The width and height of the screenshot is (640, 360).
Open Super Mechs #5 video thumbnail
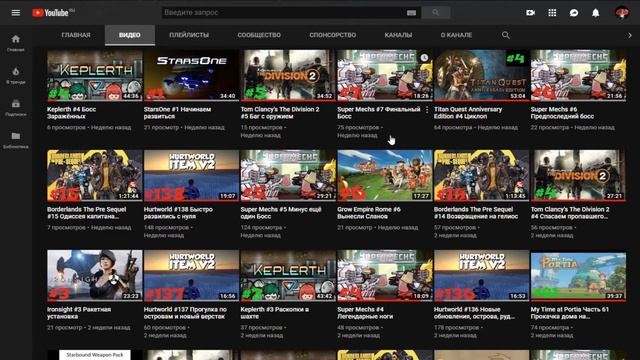[288, 175]
